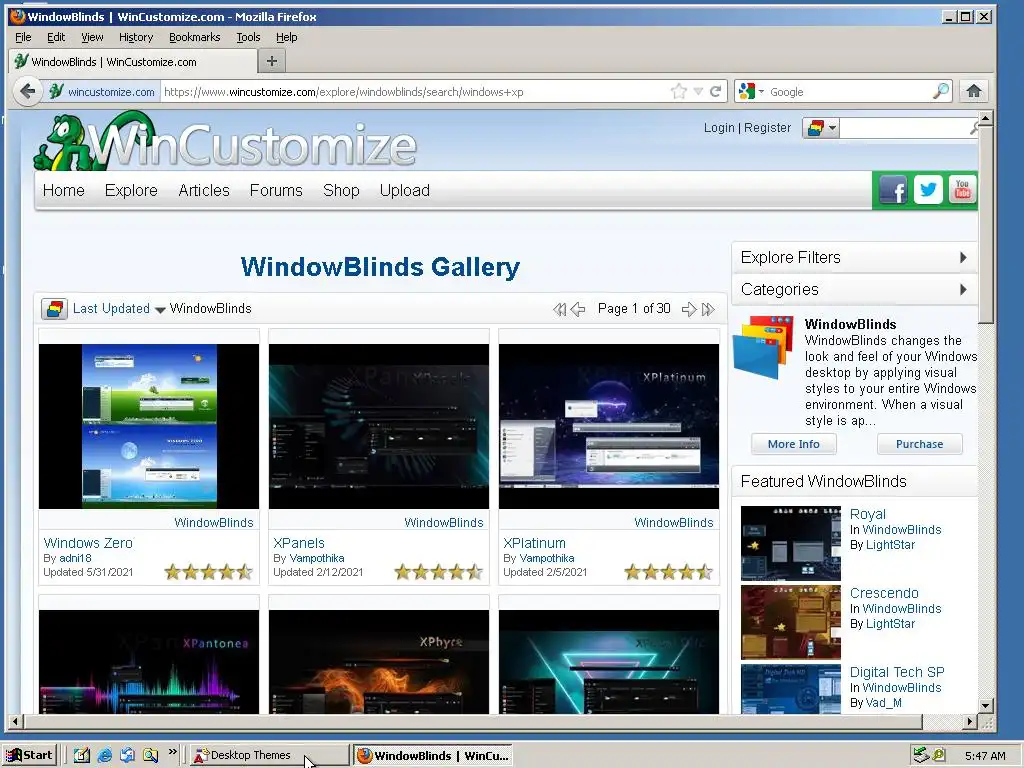The height and width of the screenshot is (768, 1024).
Task: Open the Last Updated sort dropdown
Action: point(119,309)
